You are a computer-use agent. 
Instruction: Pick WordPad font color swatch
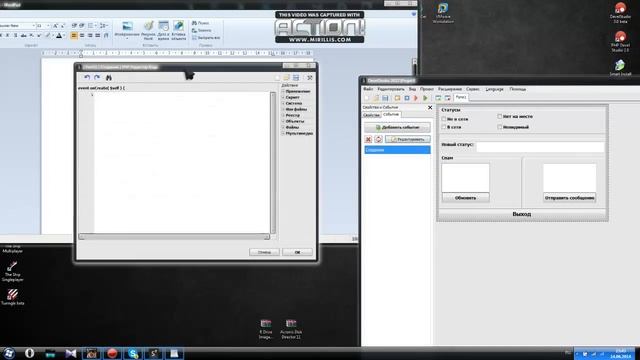pos(59,36)
